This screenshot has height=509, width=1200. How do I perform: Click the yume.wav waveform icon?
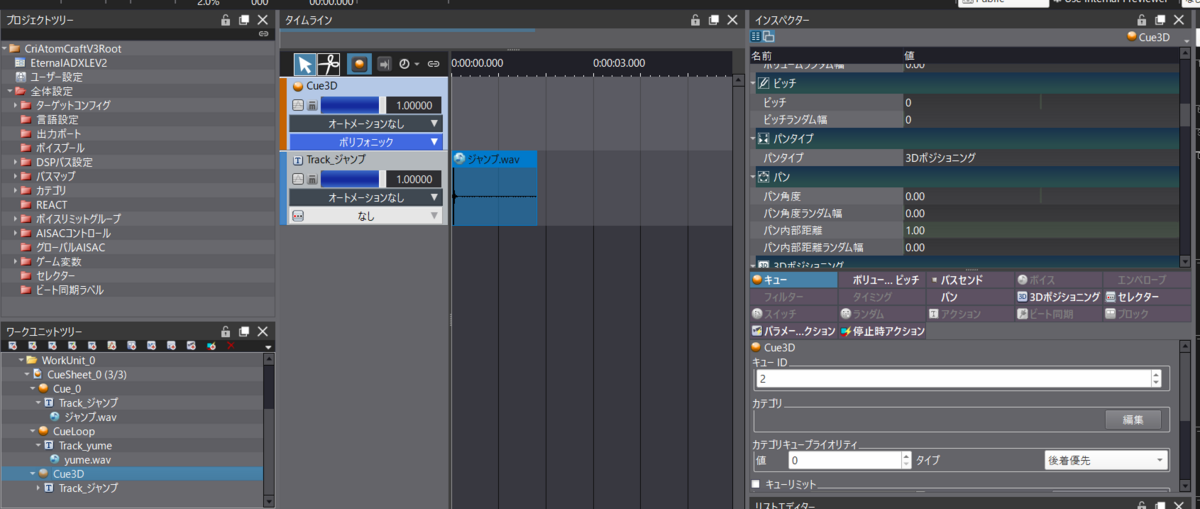(56, 459)
